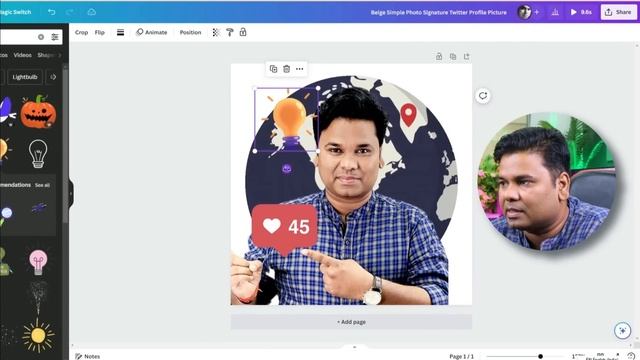Choose the pink lightbulb graphic
The height and width of the screenshot is (360, 640).
pos(38,262)
